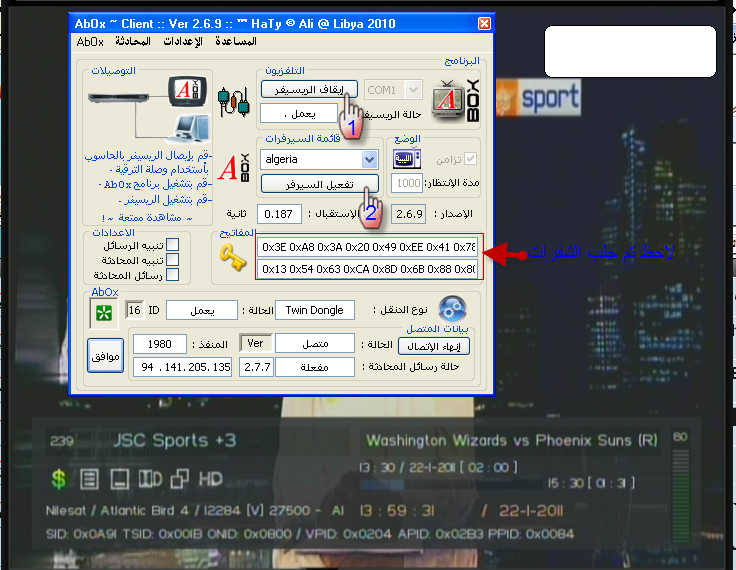The width and height of the screenshot is (736, 570).
Task: Click the wait time field showing 1000
Action: pyautogui.click(x=407, y=183)
